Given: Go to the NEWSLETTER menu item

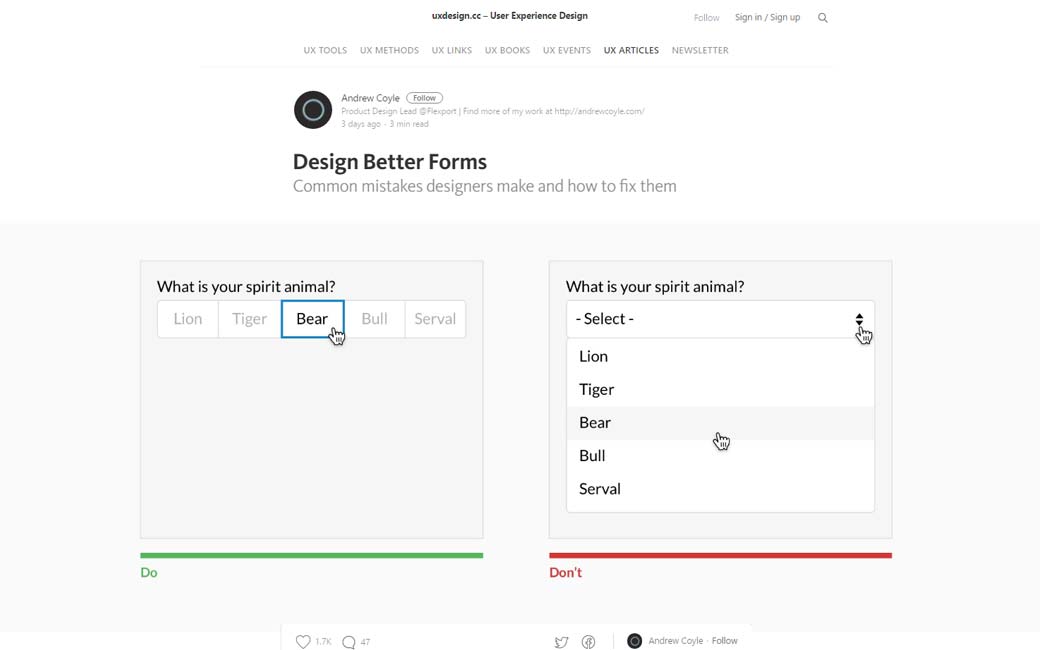Looking at the screenshot, I should coord(700,50).
